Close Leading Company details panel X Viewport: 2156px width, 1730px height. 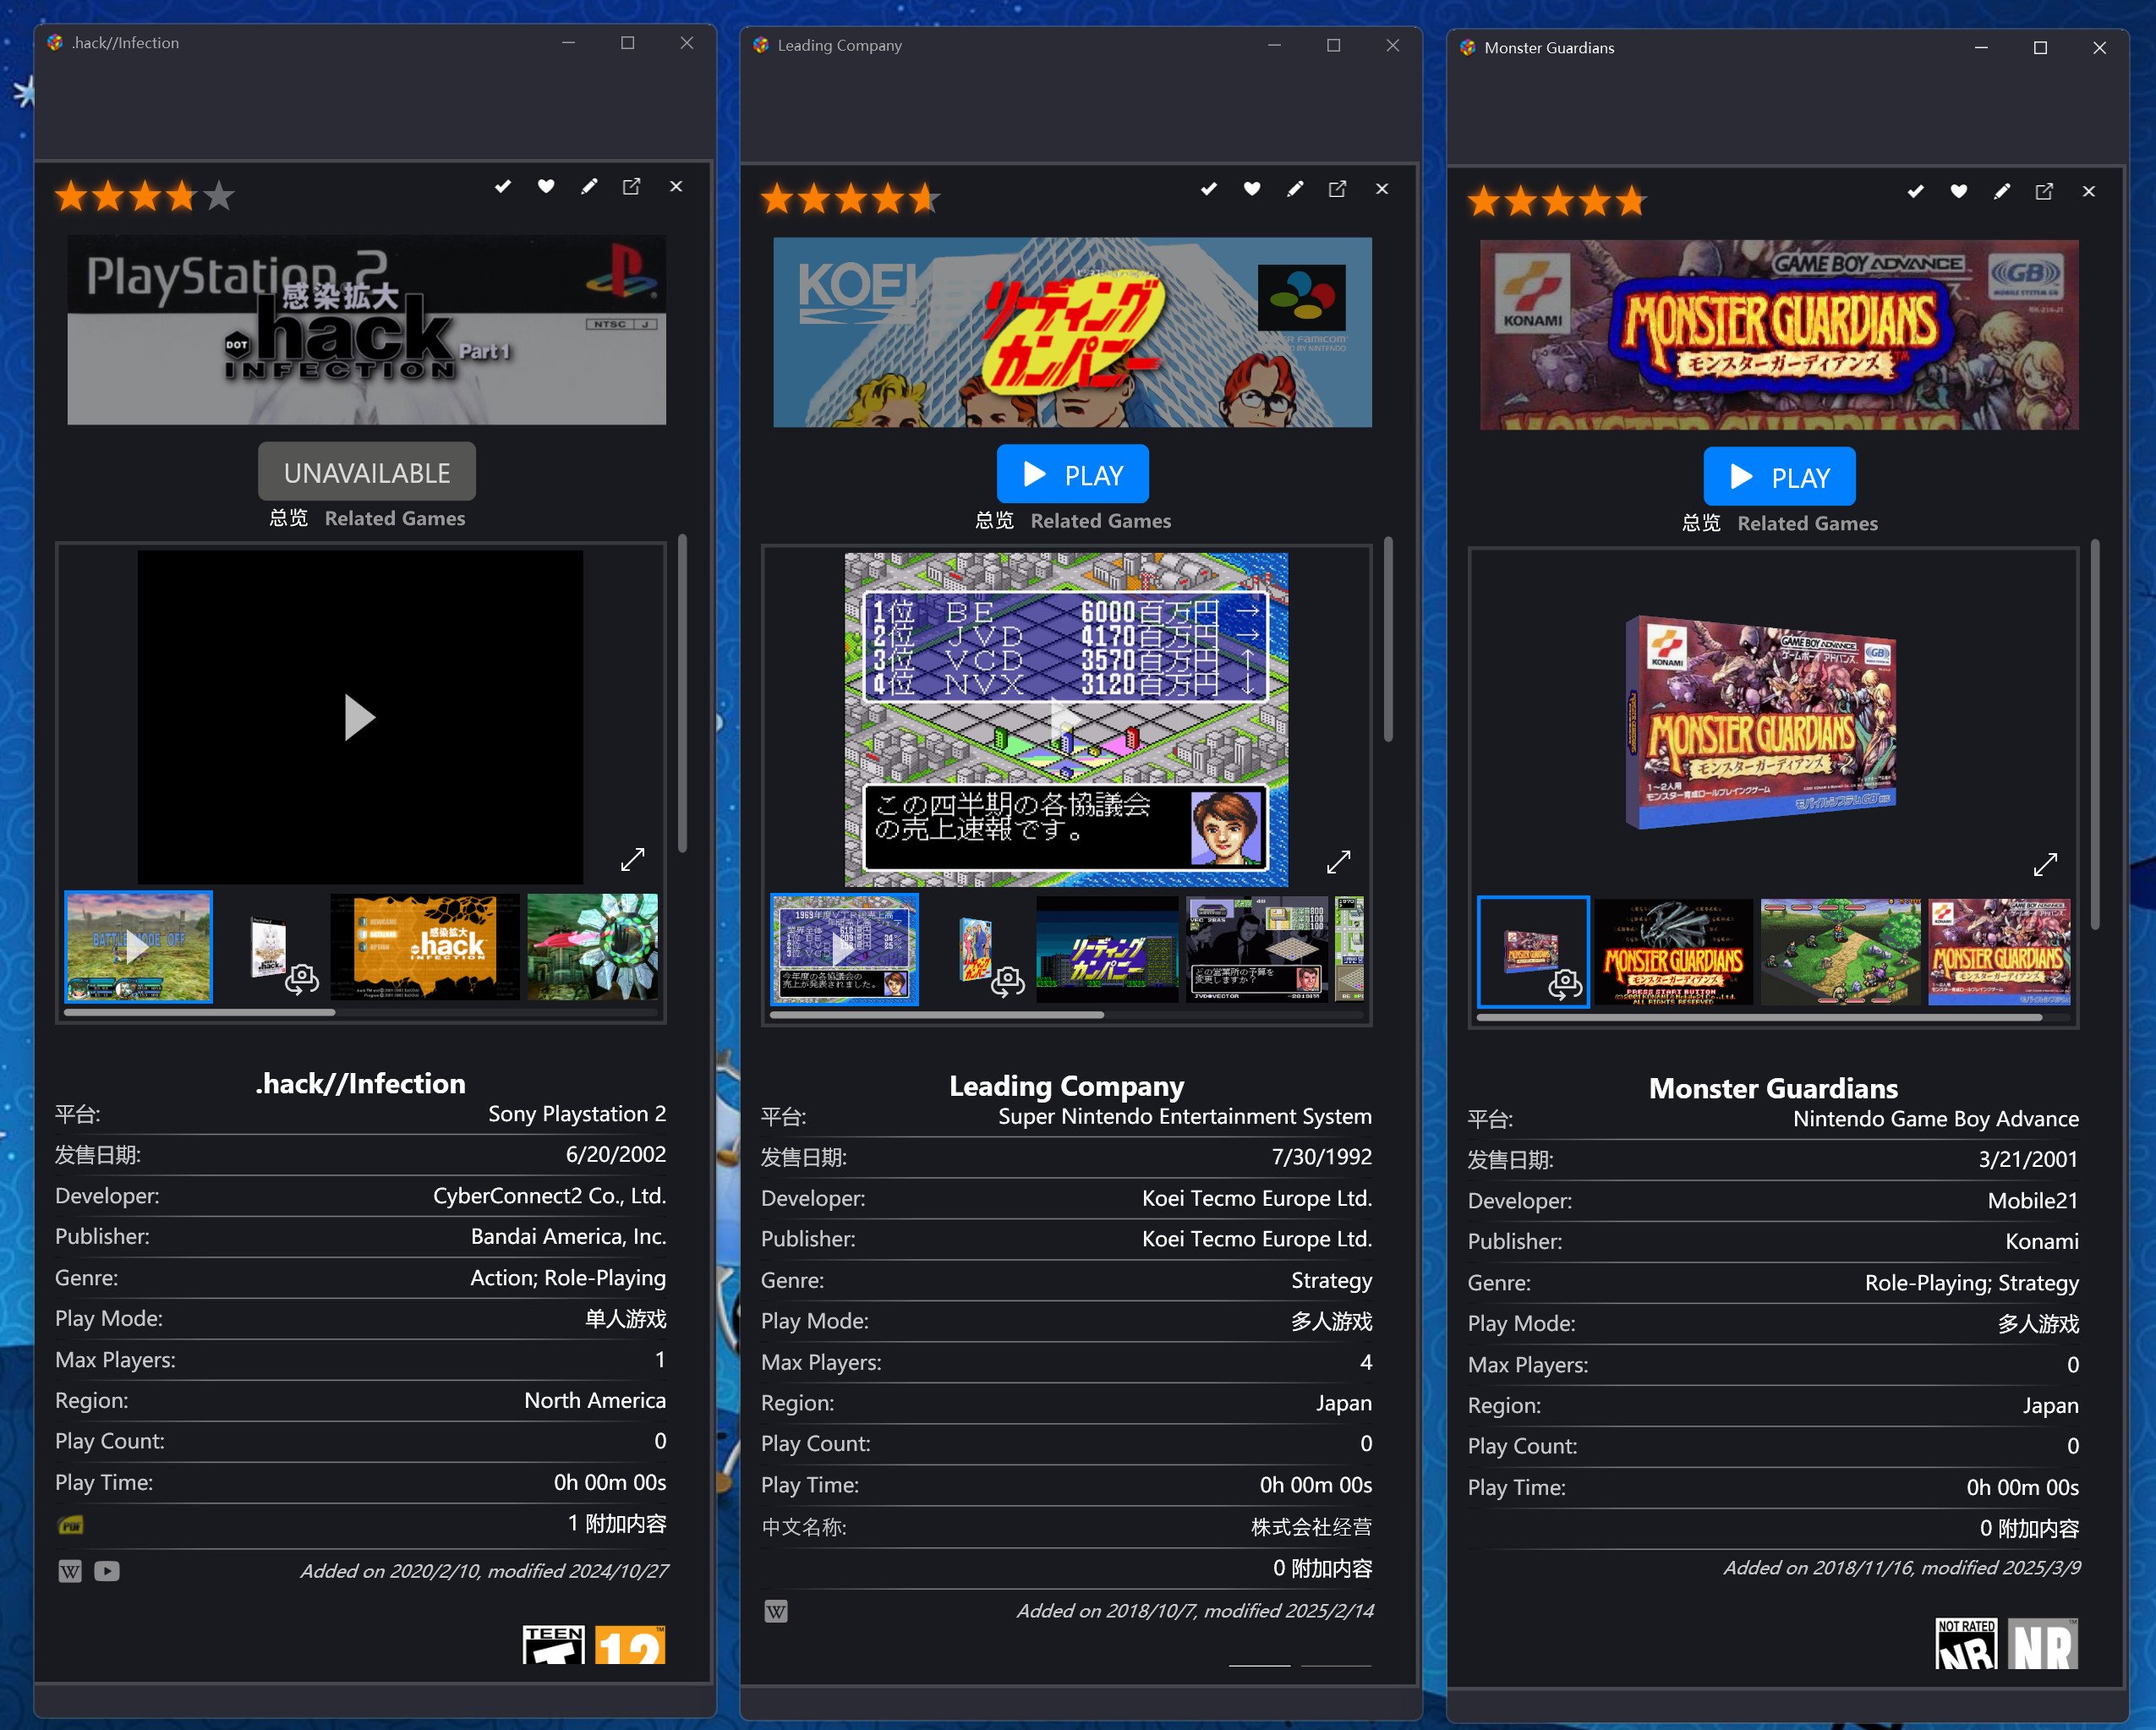click(x=1382, y=189)
